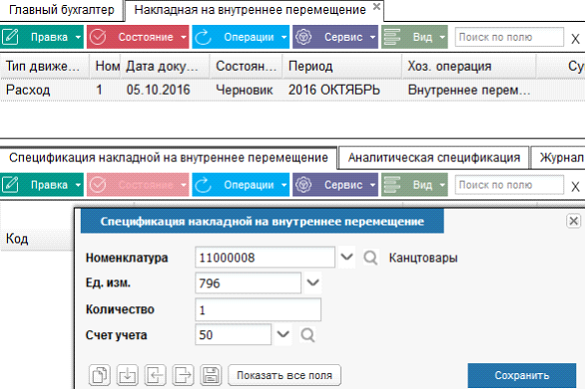Image resolution: width=585 pixels, height=390 pixels.
Task: Open the lower specification Вид menu
Action: click(414, 185)
